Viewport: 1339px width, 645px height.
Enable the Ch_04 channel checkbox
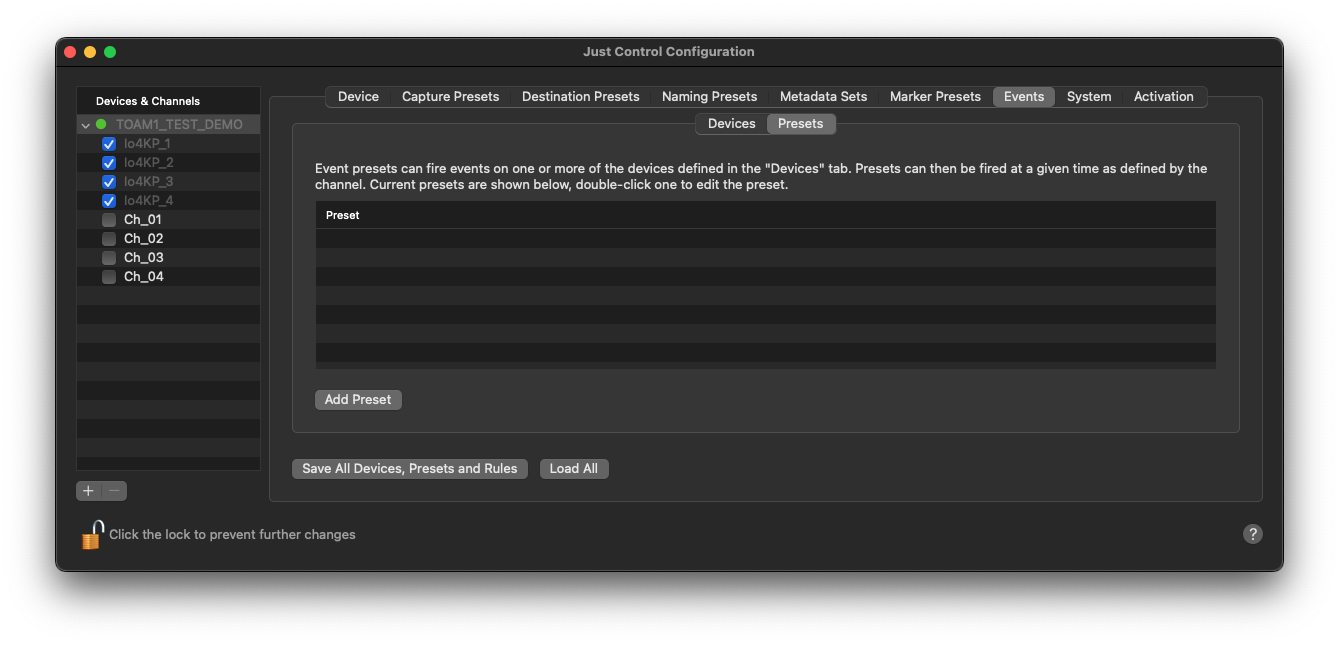pos(109,277)
